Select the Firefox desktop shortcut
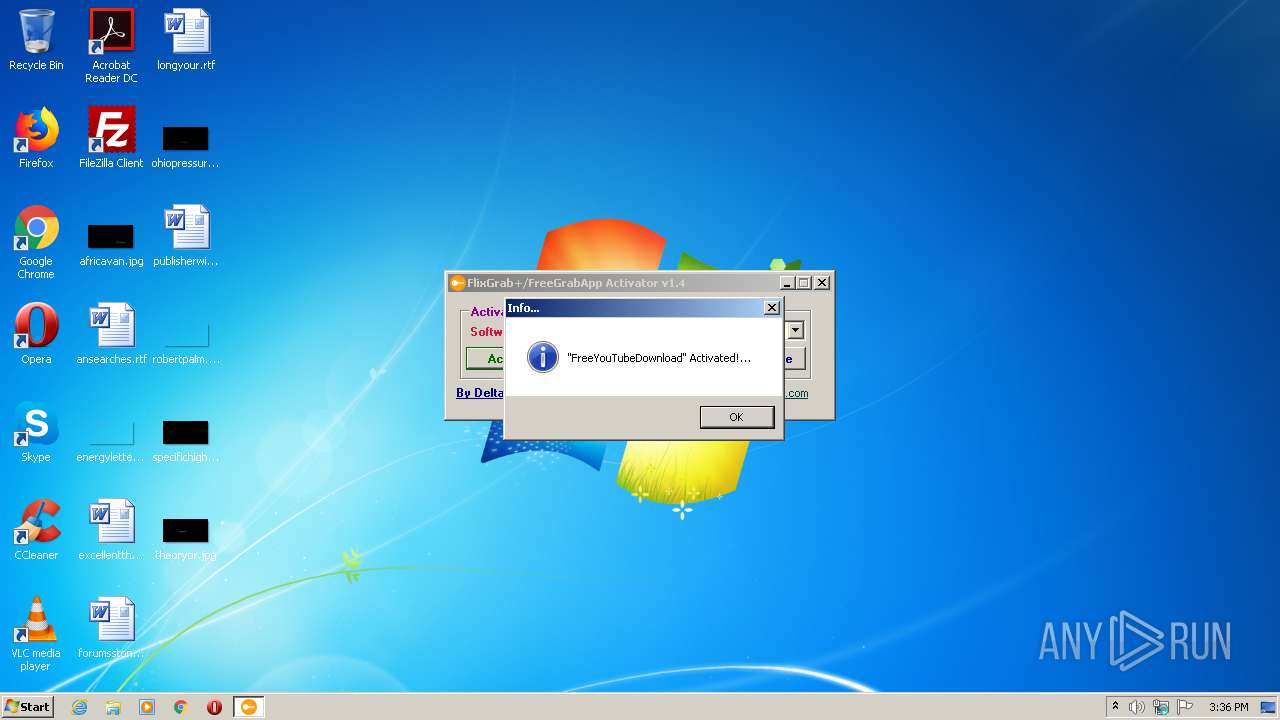1280x720 pixels. coord(36,138)
